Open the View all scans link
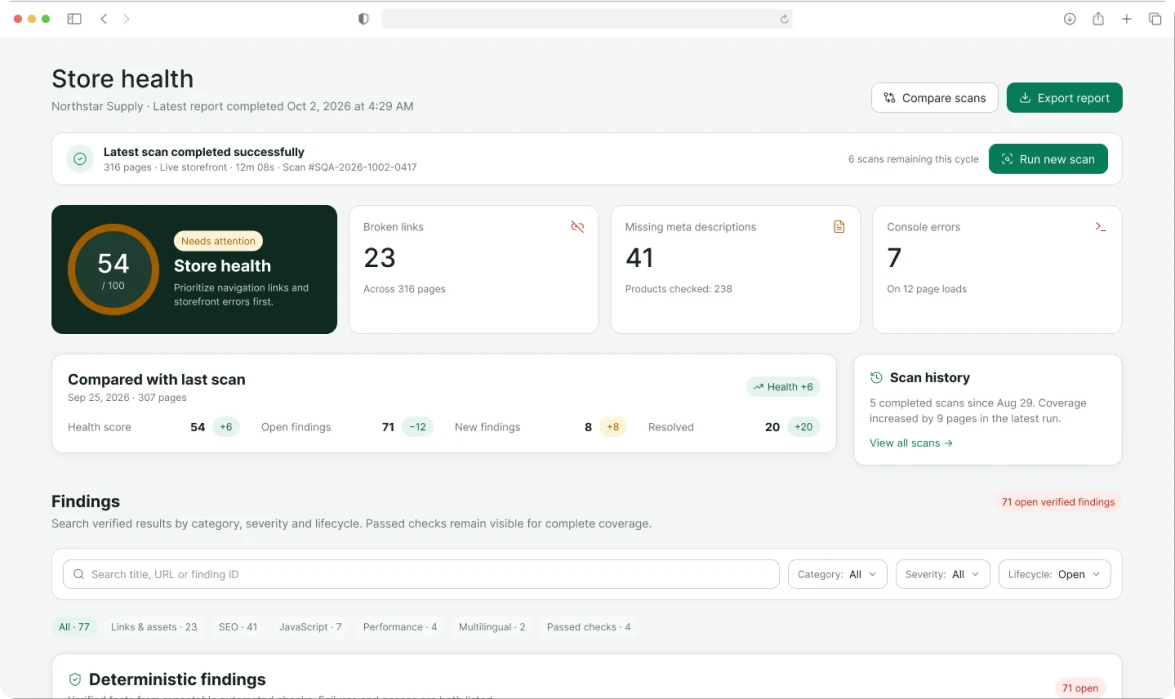 pyautogui.click(x=910, y=443)
